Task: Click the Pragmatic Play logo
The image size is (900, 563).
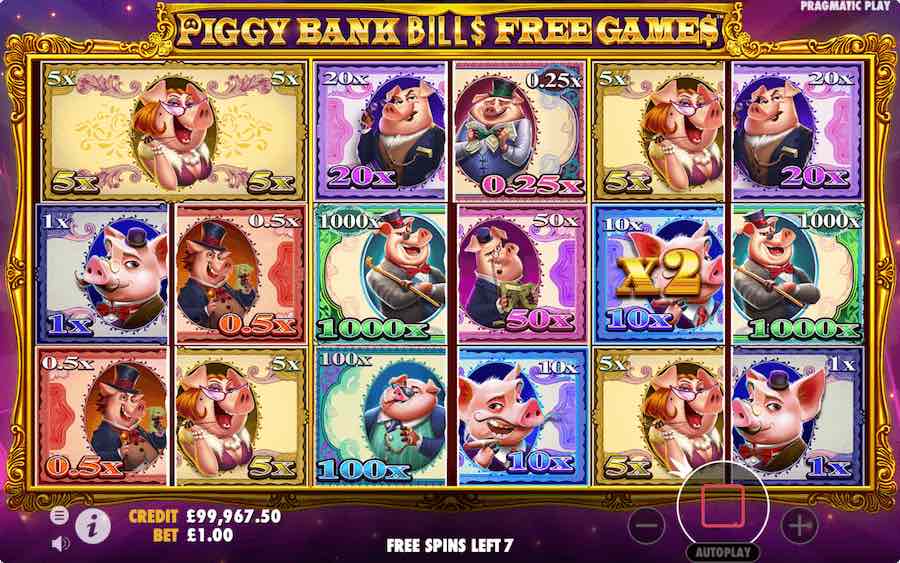Action: point(847,6)
